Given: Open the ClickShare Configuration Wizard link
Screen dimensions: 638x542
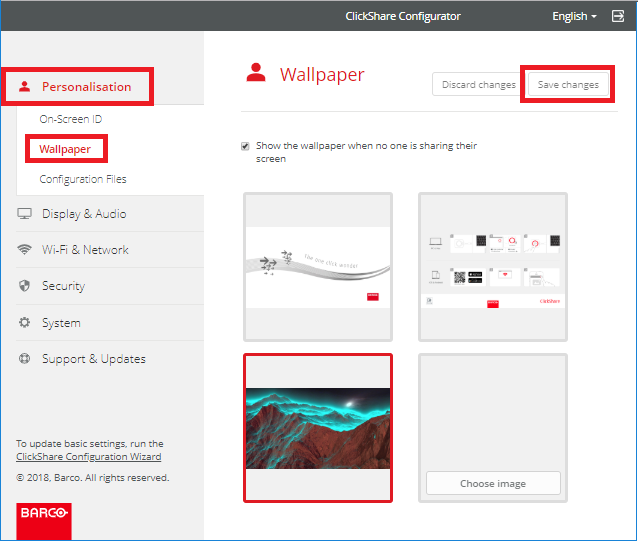Looking at the screenshot, I should pyautogui.click(x=89, y=457).
